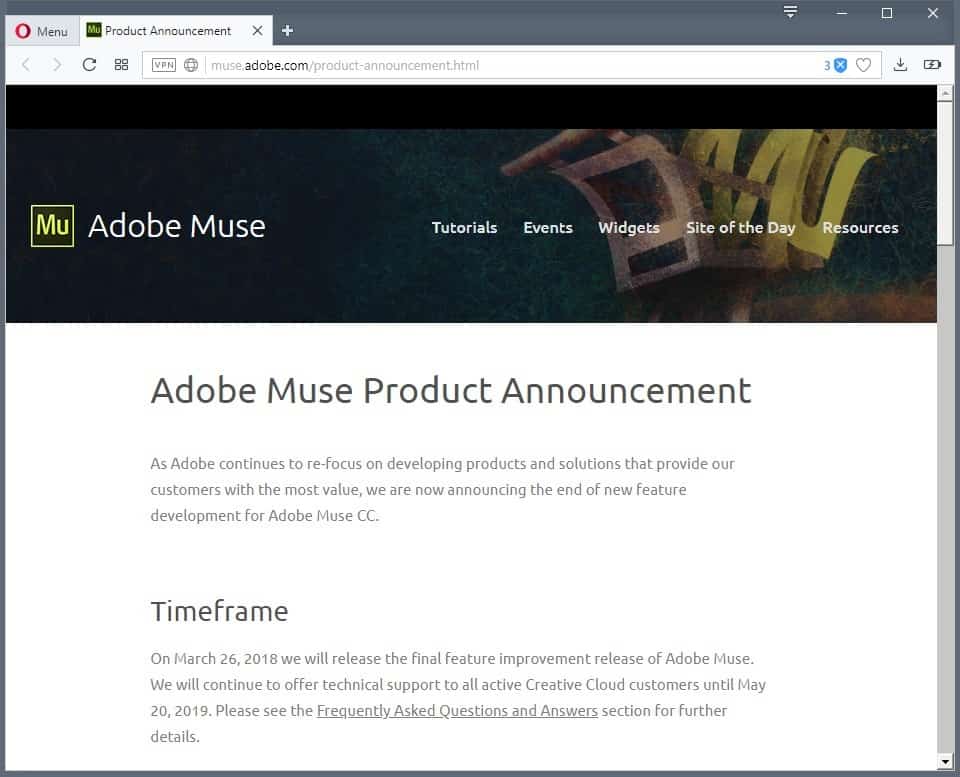Open the Downloads panel
Viewport: 960px width, 777px height.
coord(899,64)
